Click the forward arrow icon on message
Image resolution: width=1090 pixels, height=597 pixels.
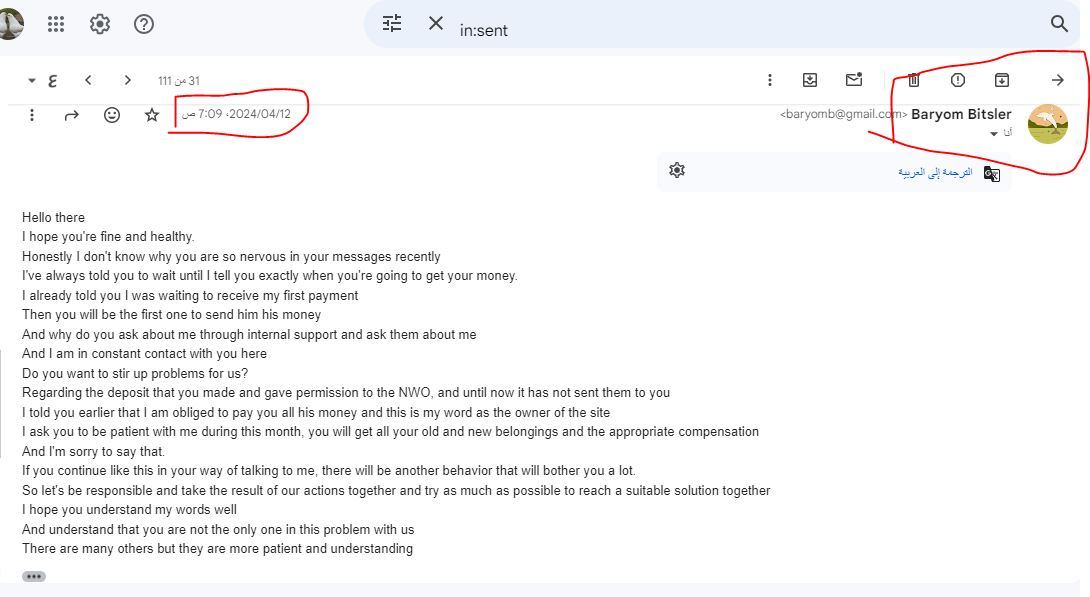[x=71, y=115]
